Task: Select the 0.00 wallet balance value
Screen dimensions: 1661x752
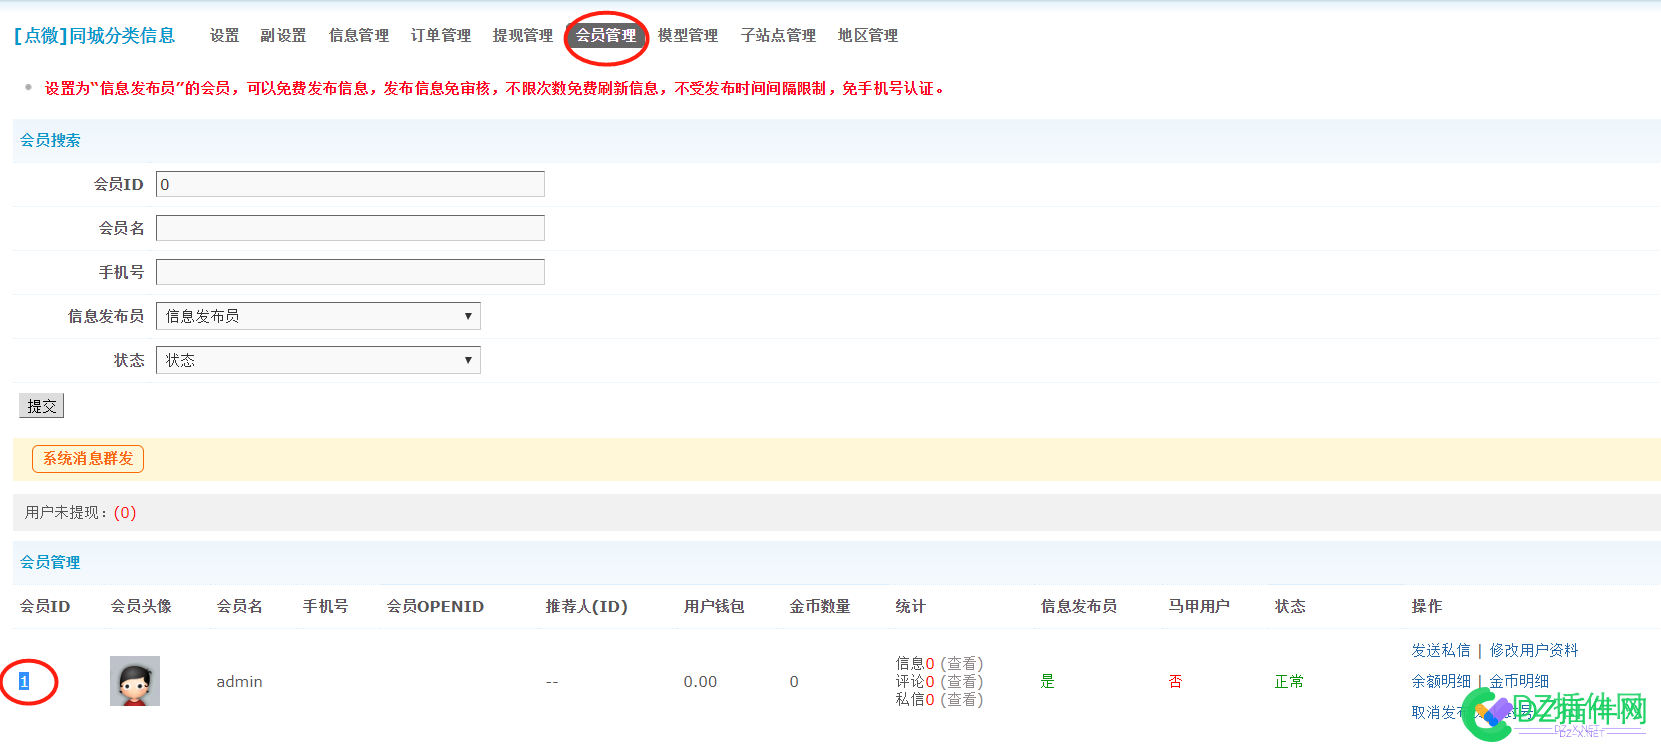Action: click(700, 682)
